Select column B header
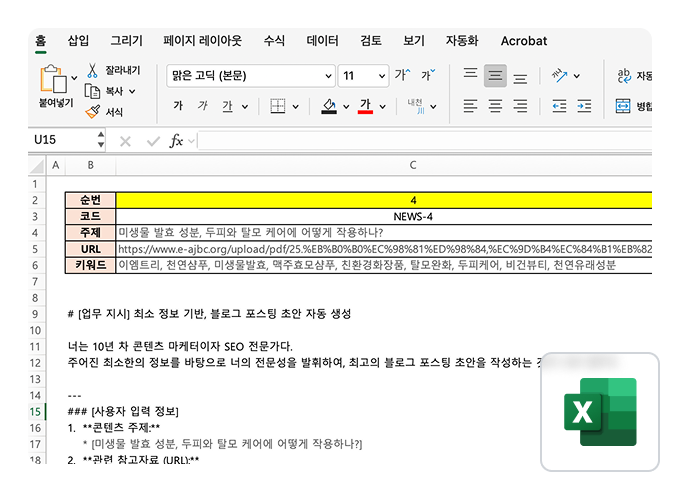The width and height of the screenshot is (680, 500). [x=91, y=165]
